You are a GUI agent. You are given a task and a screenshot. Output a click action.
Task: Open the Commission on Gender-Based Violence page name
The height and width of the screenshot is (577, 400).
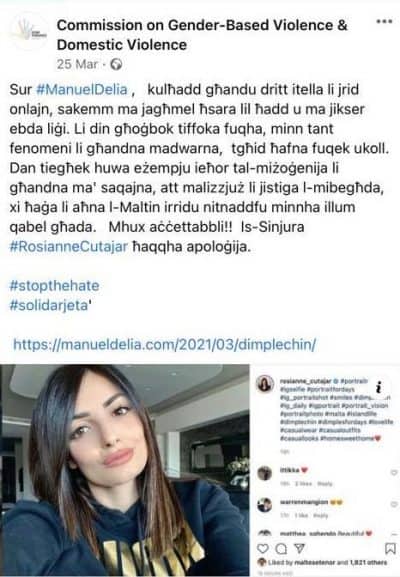pyautogui.click(x=202, y=35)
